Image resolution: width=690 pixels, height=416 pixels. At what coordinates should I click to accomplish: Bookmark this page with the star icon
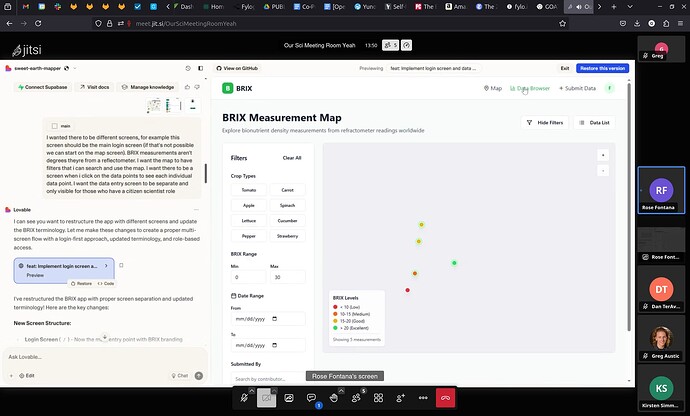(x=562, y=23)
